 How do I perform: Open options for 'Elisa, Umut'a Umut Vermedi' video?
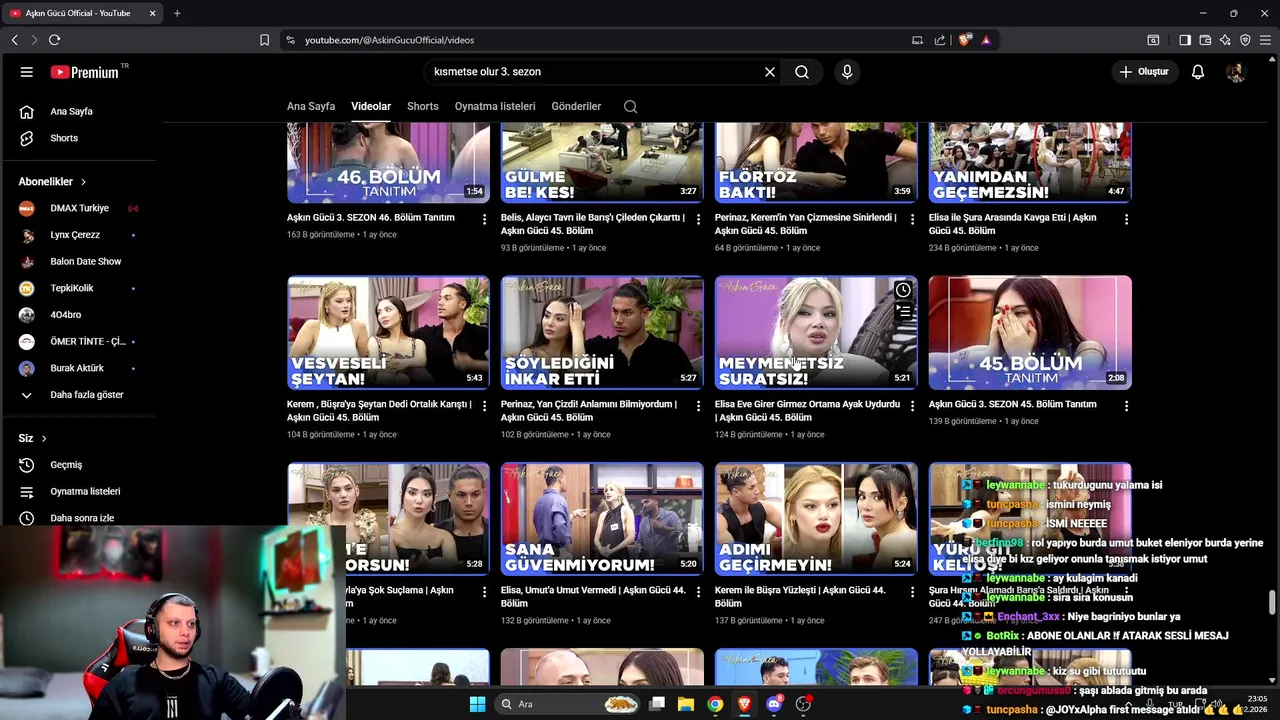point(698,592)
